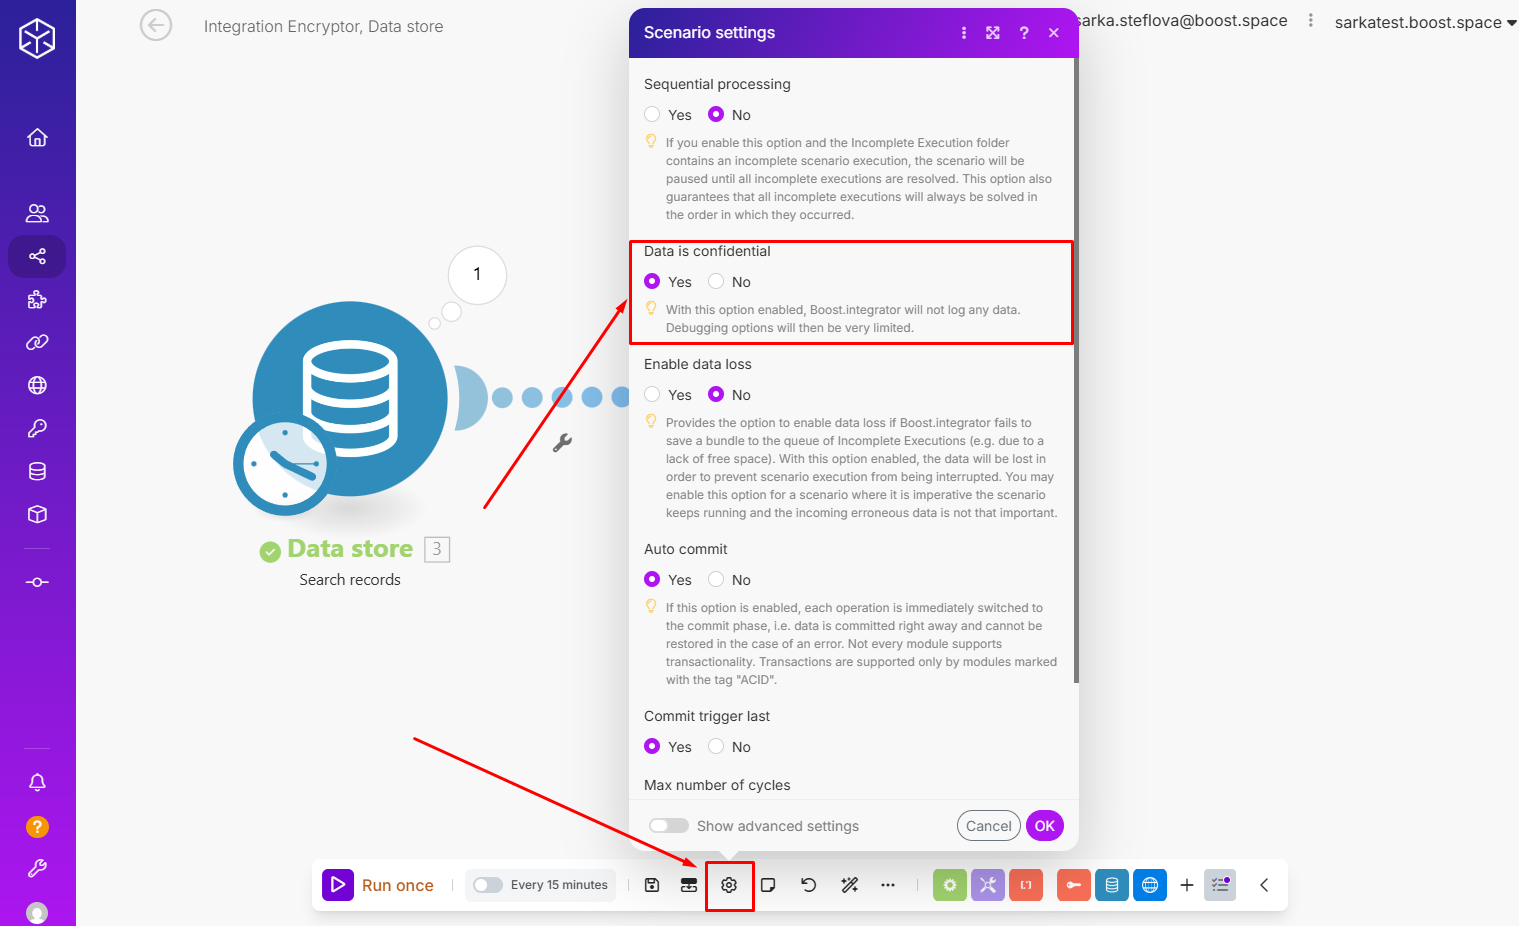Click the OK button
1519x926 pixels.
(1044, 826)
